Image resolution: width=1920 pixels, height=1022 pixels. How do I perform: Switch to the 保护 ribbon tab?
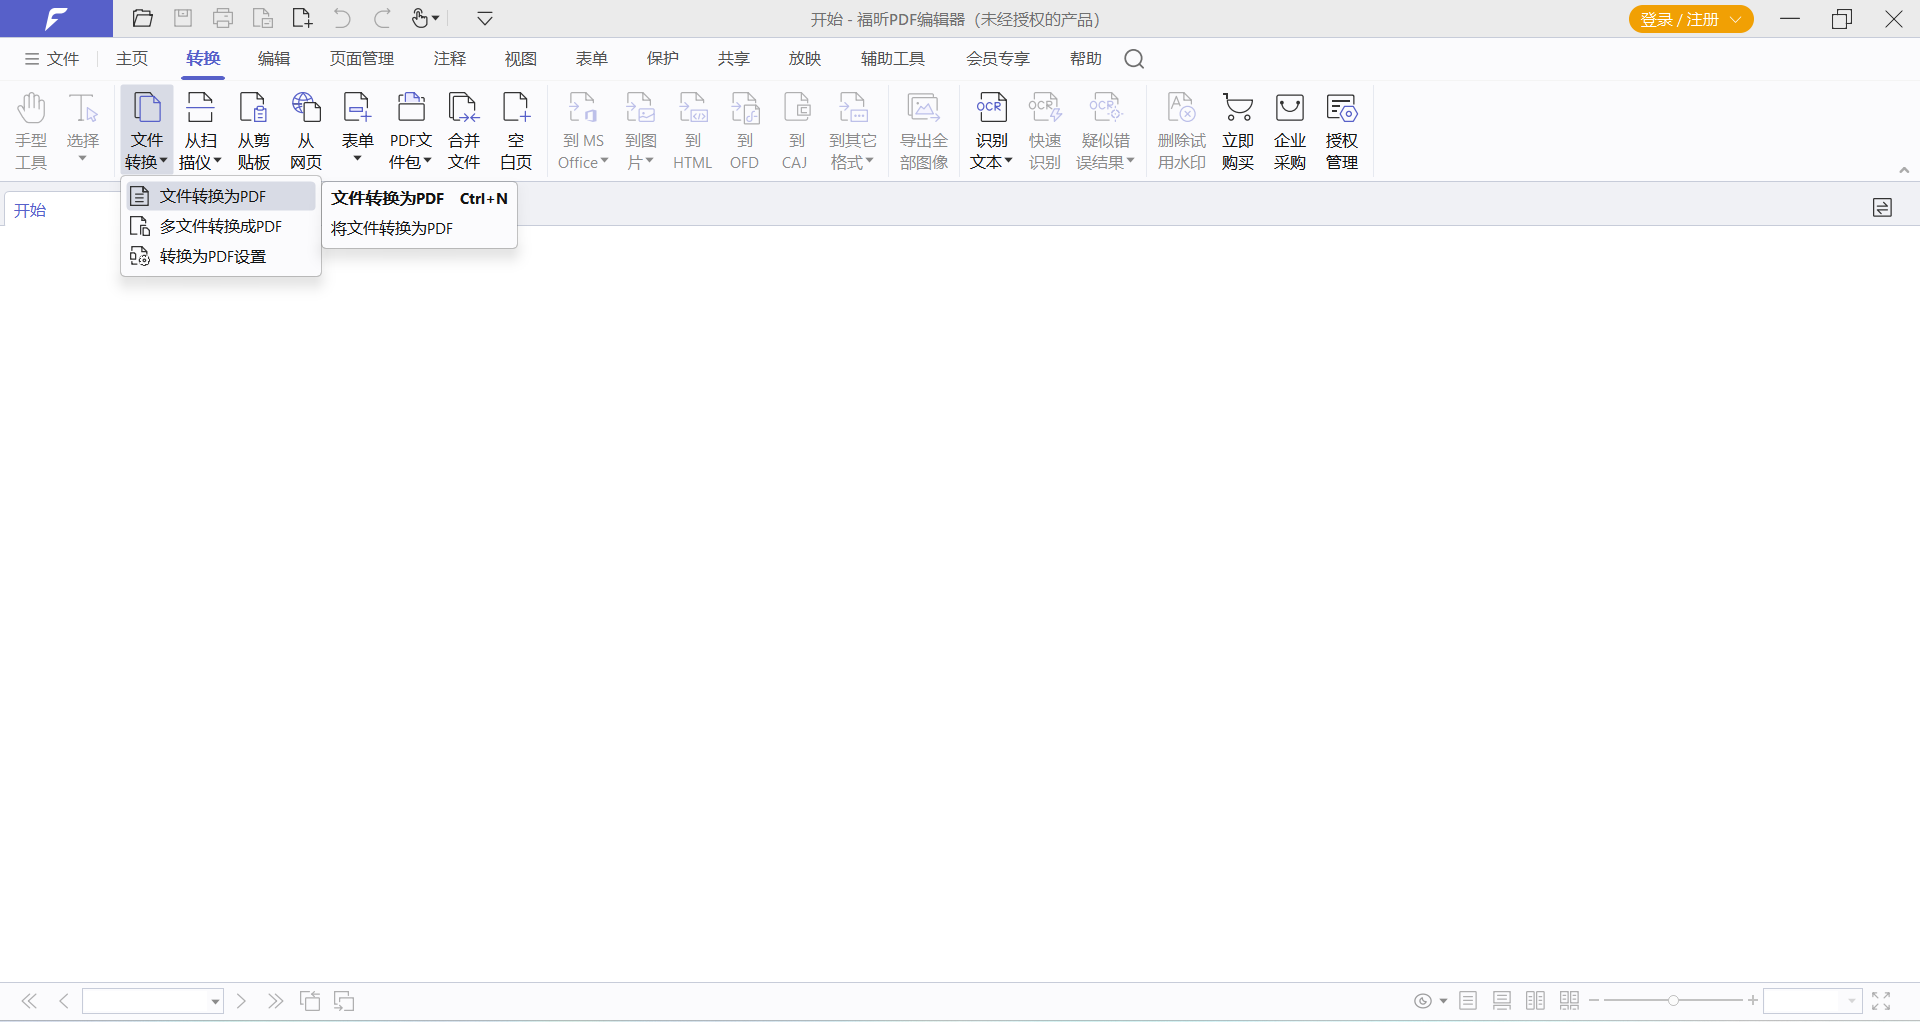[663, 59]
